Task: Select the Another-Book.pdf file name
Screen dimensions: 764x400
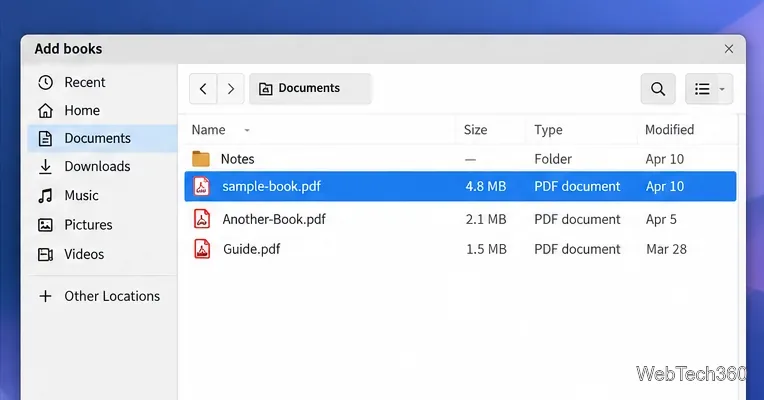Action: pos(274,219)
